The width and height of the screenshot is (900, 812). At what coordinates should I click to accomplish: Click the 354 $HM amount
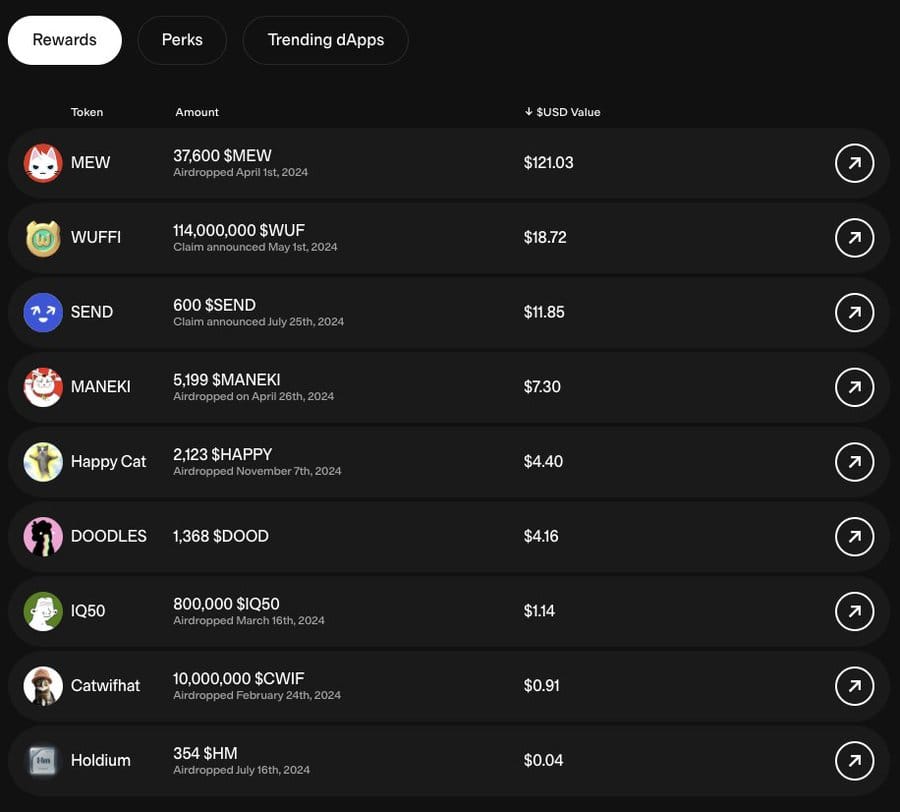[205, 753]
